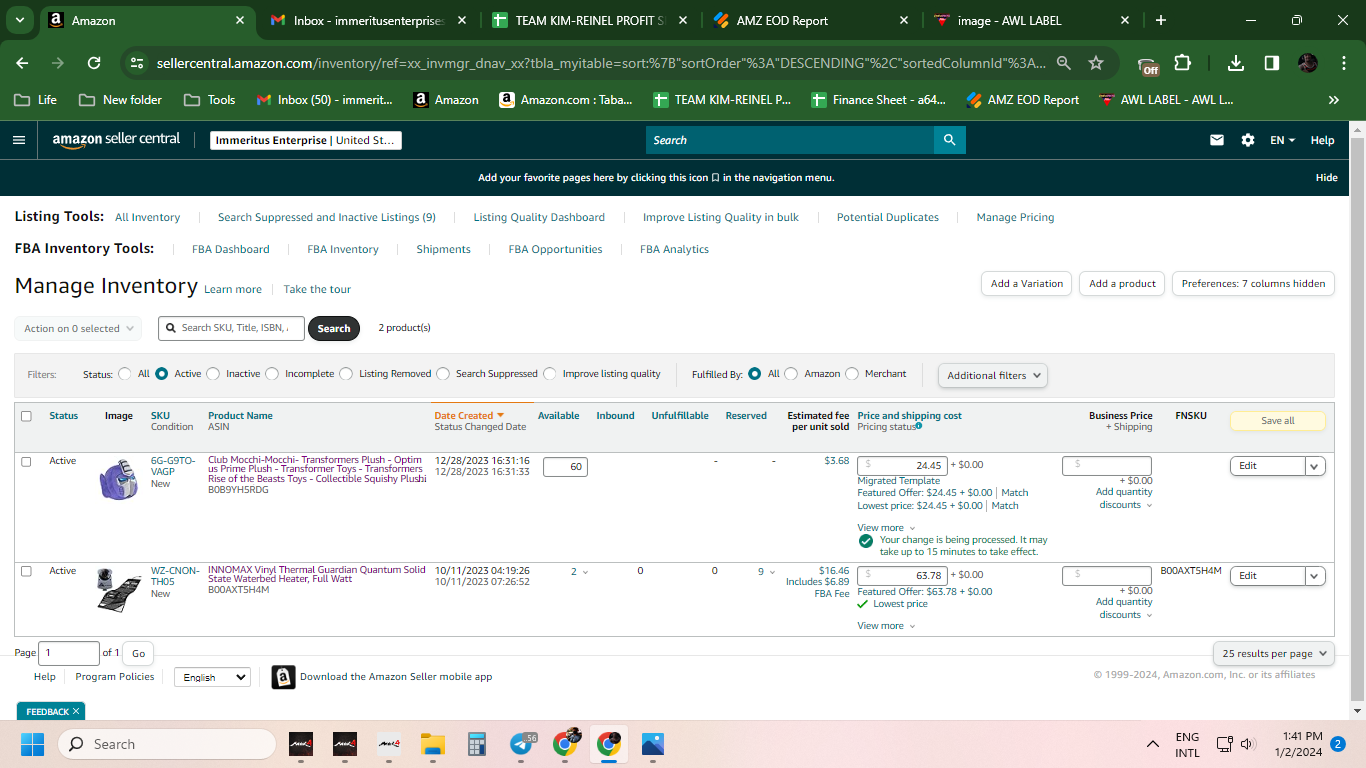The height and width of the screenshot is (768, 1366).
Task: Open the INNOMAX waterbed heater product thumbnail
Action: tap(119, 589)
